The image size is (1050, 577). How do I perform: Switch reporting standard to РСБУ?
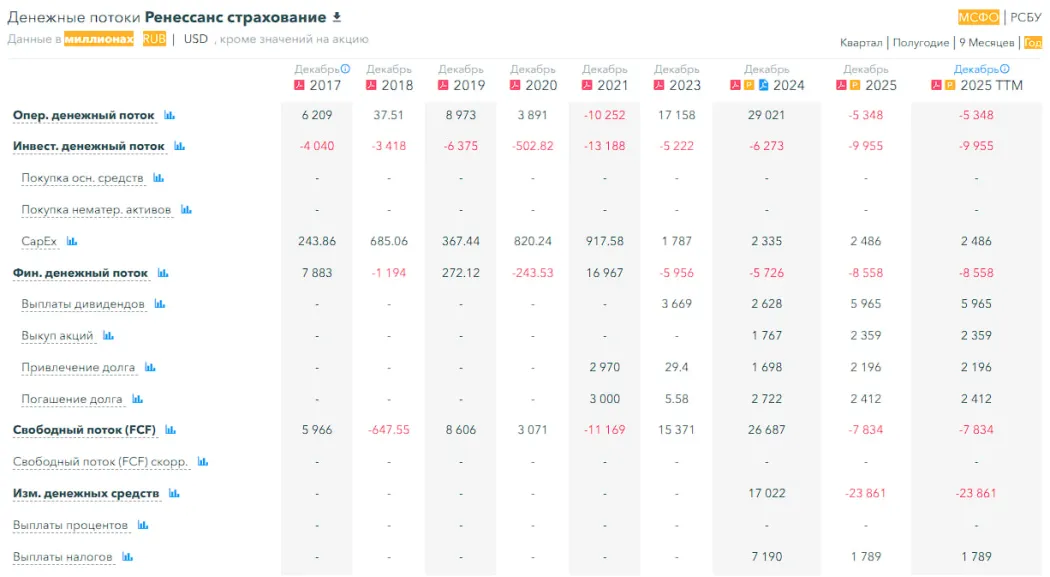[1025, 17]
